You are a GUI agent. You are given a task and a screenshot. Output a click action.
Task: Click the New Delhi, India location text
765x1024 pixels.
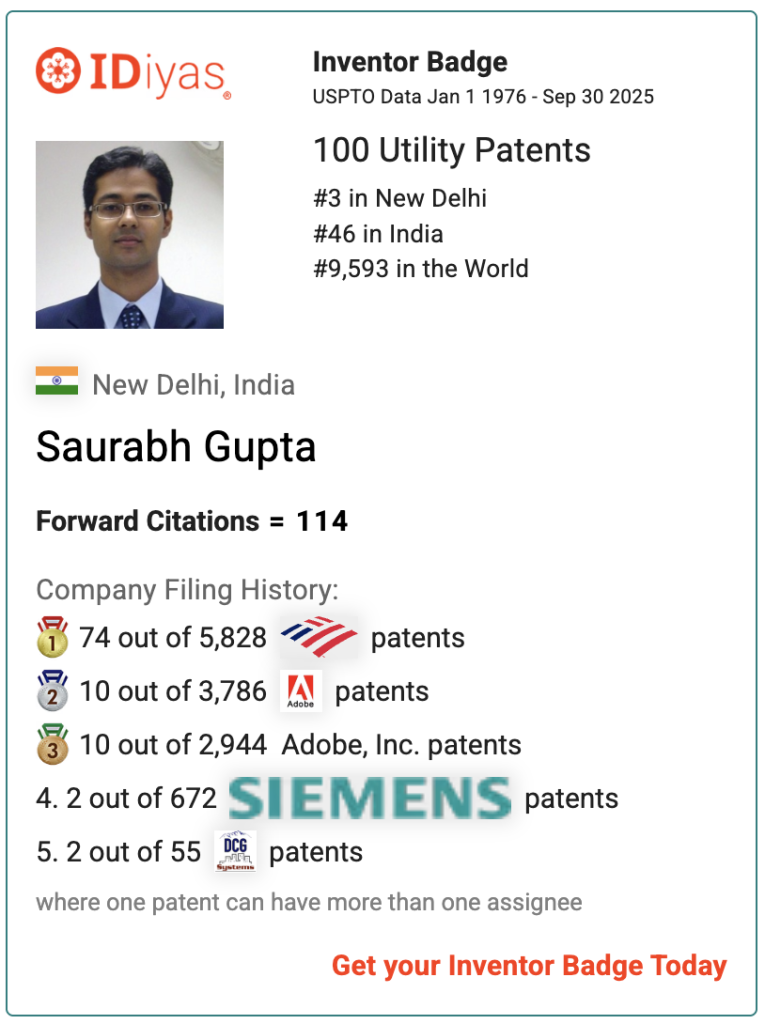[x=193, y=385]
